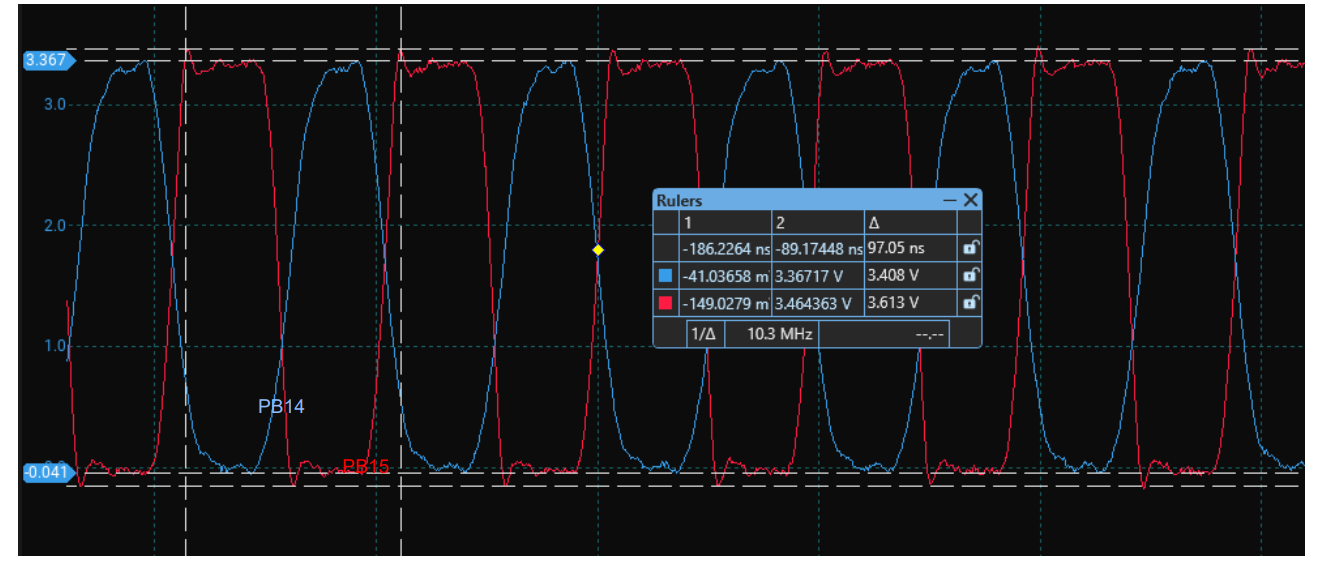Select the 3.613 V red delta cell

coord(909,303)
